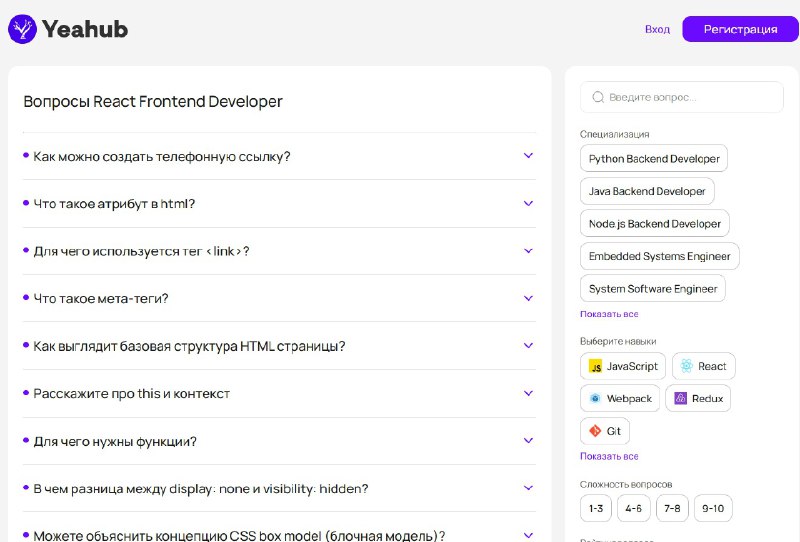Toggle difficulty filter 7-8
This screenshot has height=542, width=800.
[x=671, y=508]
